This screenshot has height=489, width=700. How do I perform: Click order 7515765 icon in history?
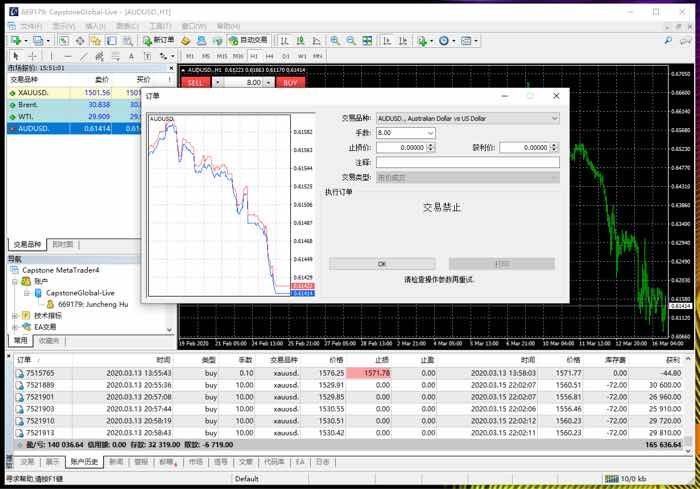pyautogui.click(x=21, y=372)
